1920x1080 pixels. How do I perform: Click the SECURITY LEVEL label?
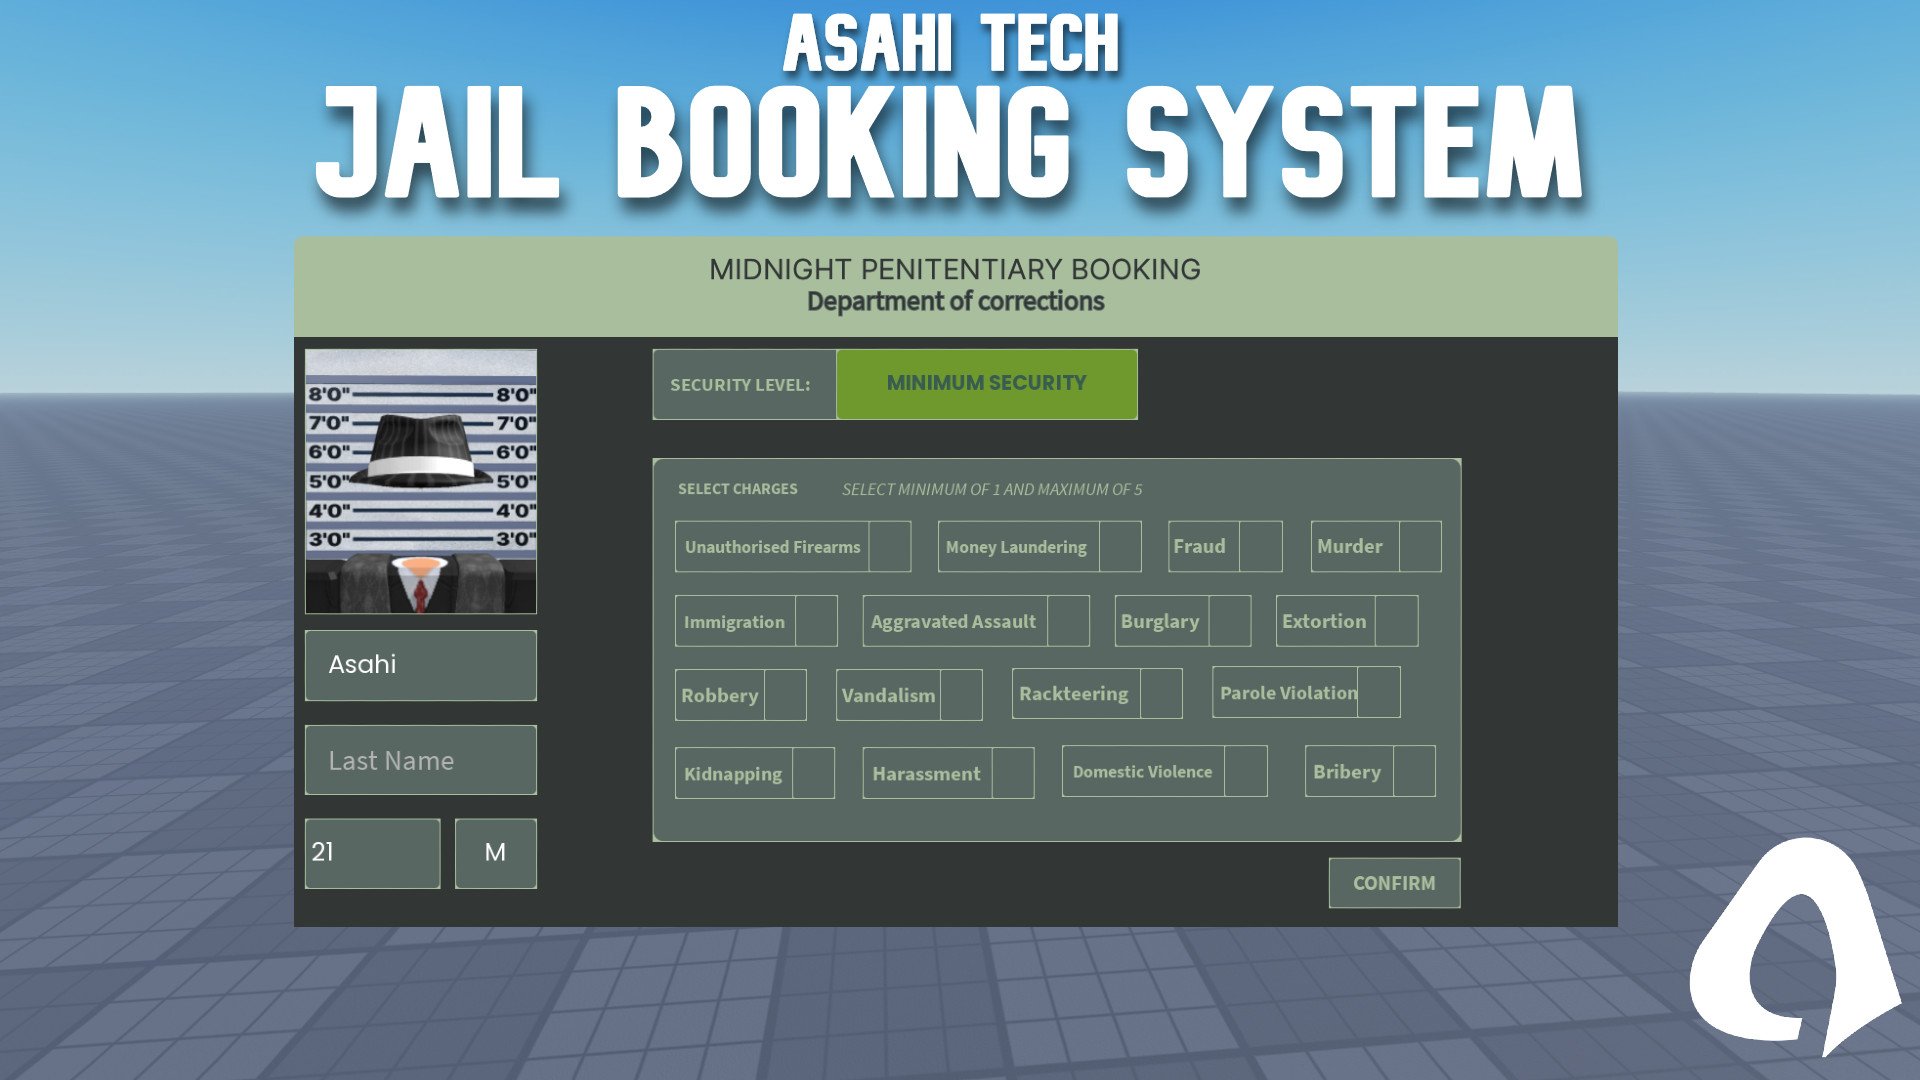pyautogui.click(x=740, y=385)
